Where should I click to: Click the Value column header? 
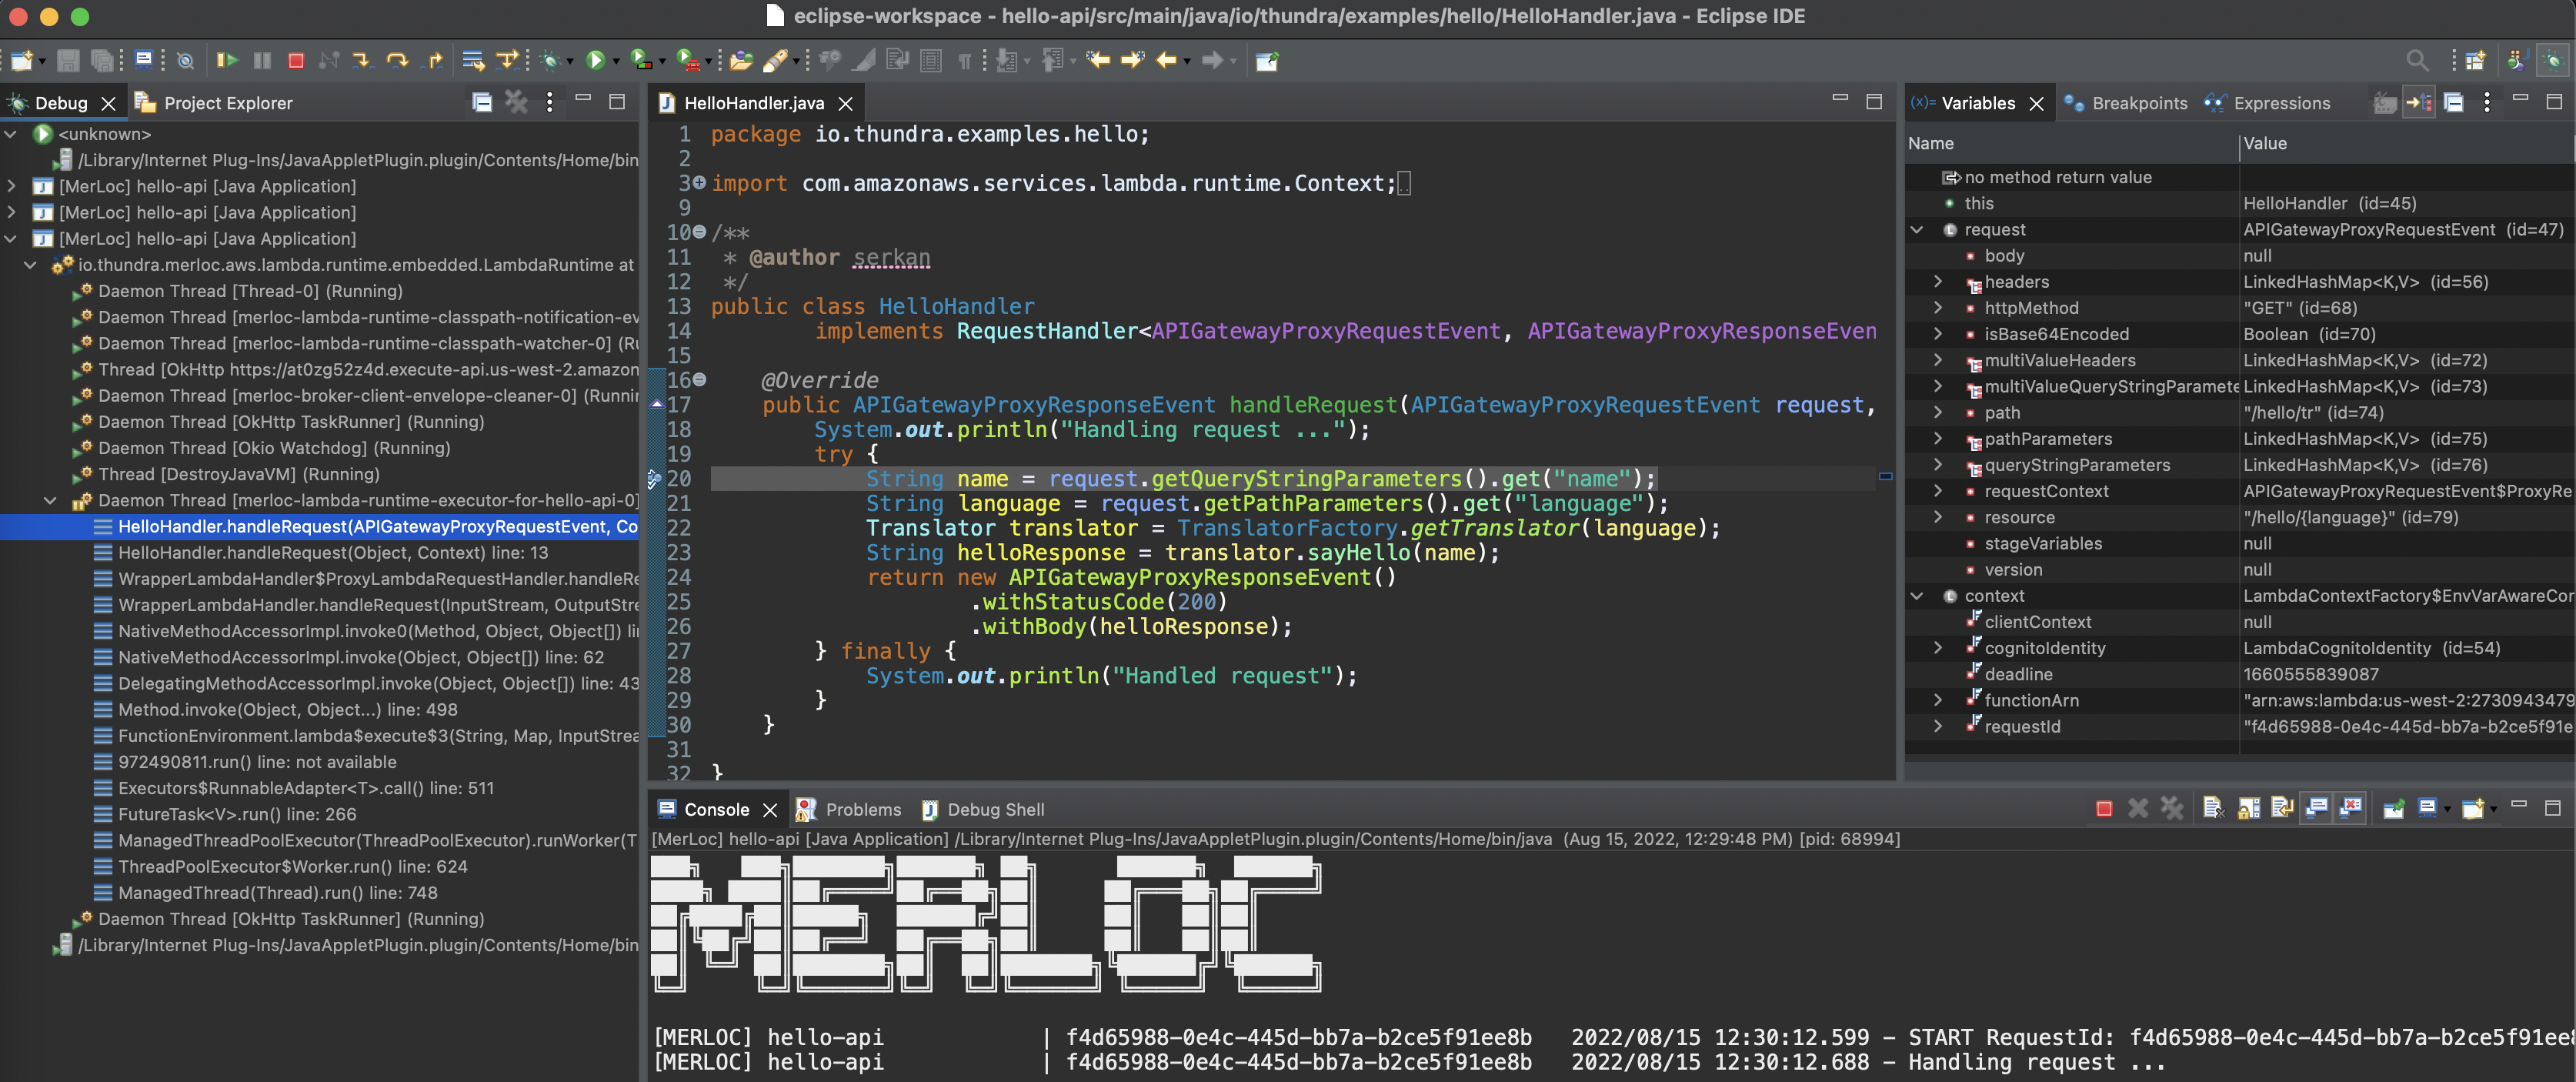point(2264,144)
